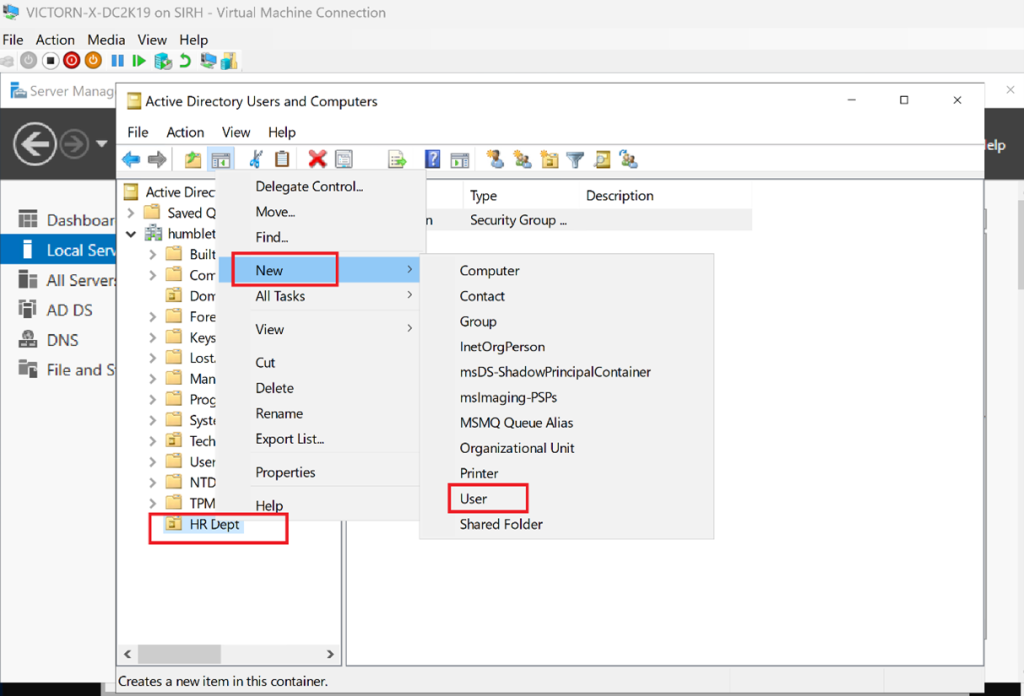
Task: Open AD DS in Server Manager sidebar
Action: [x=56, y=310]
